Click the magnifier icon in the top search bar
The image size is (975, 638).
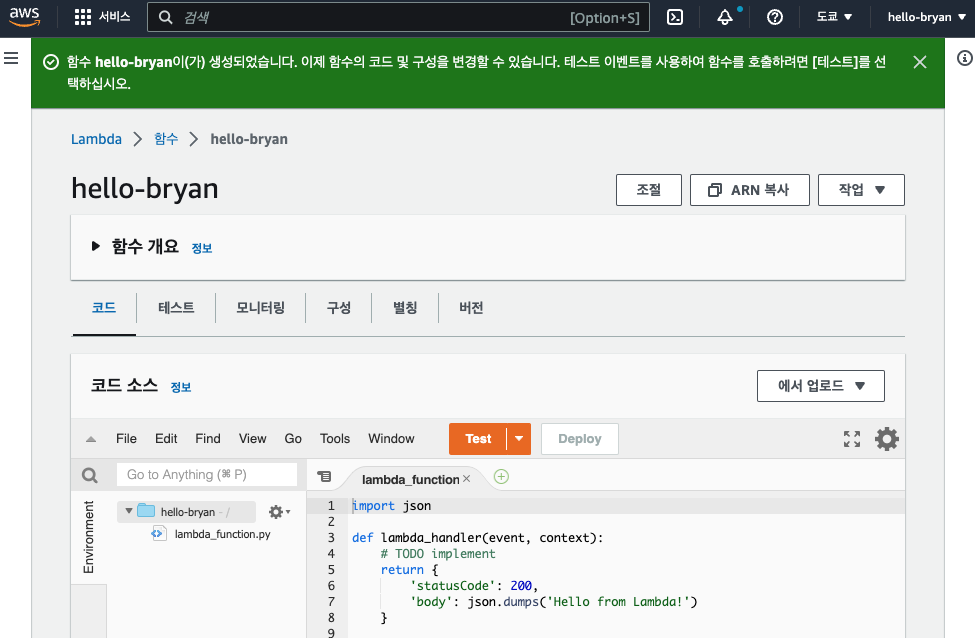165,17
